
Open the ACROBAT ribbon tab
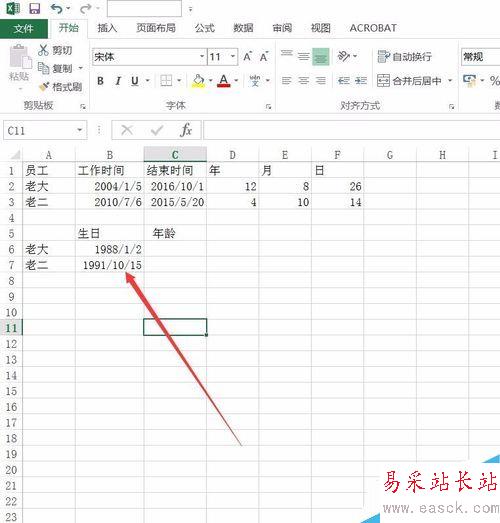(x=373, y=28)
